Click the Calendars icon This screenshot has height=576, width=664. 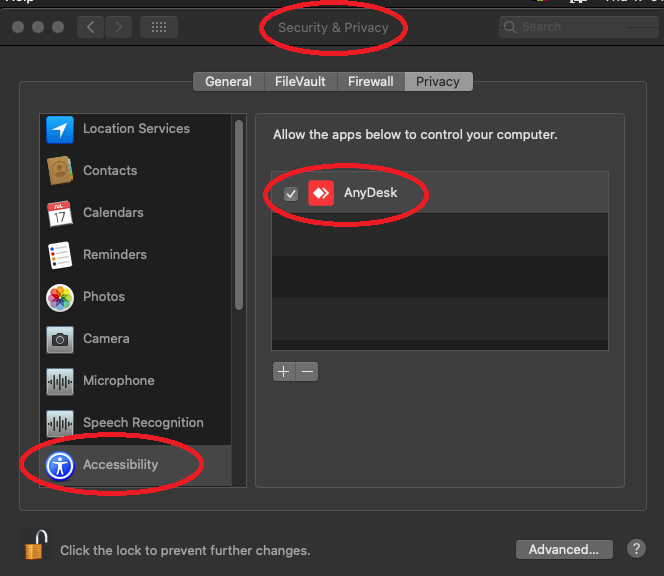pyautogui.click(x=60, y=213)
